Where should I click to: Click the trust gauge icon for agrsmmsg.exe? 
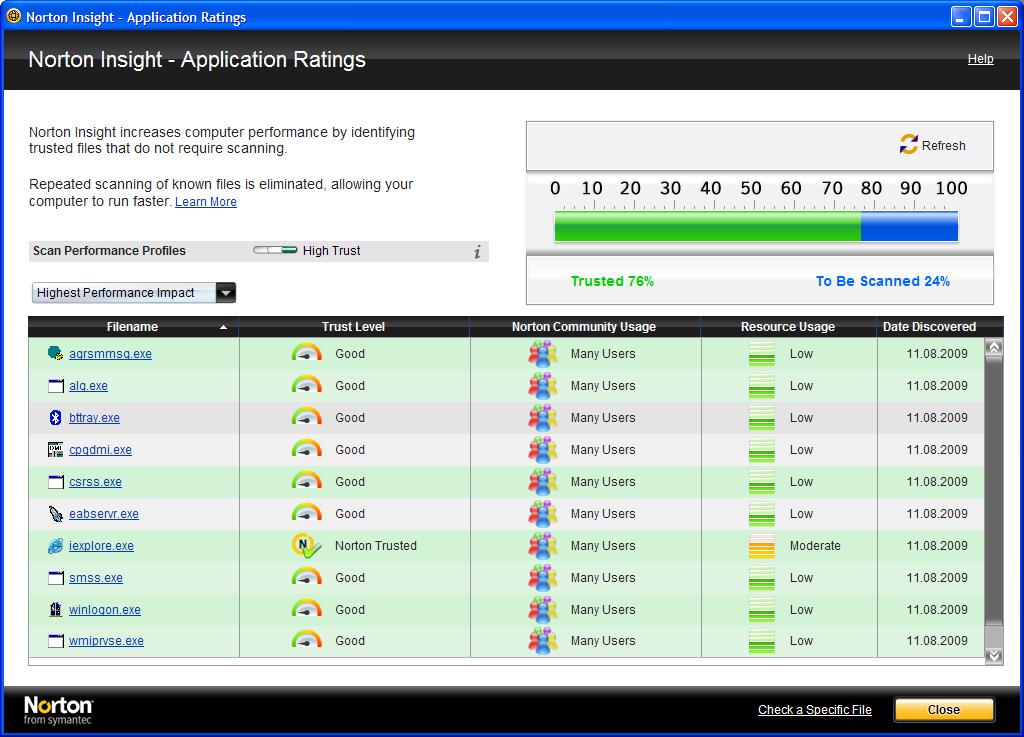click(x=306, y=353)
